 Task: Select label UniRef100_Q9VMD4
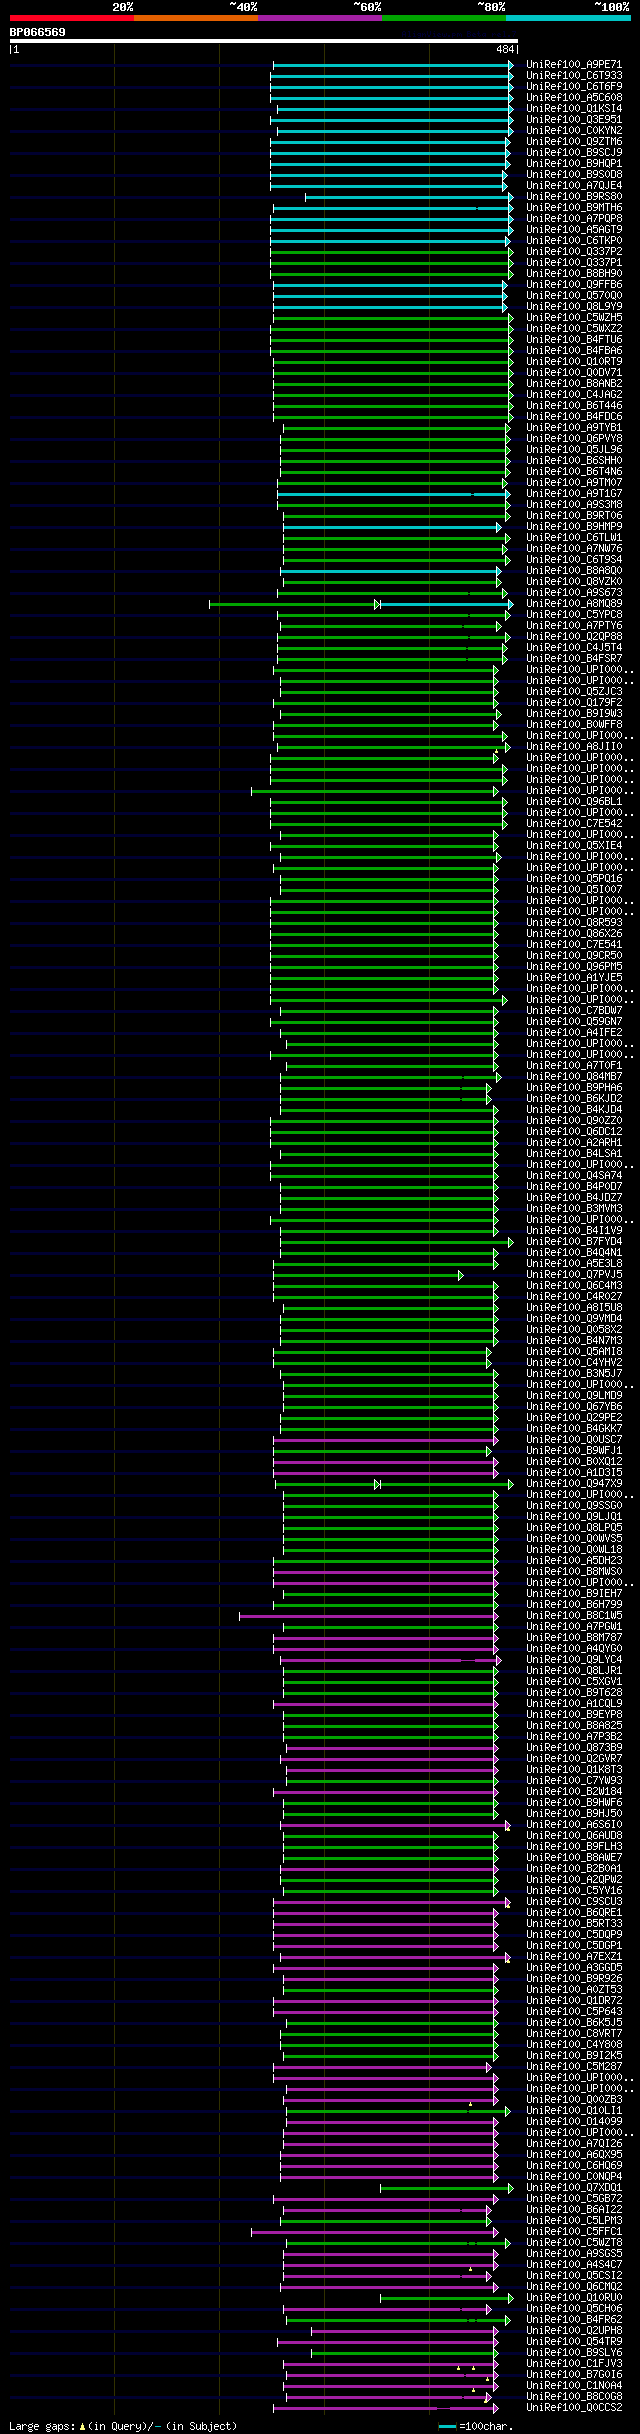point(574,1318)
